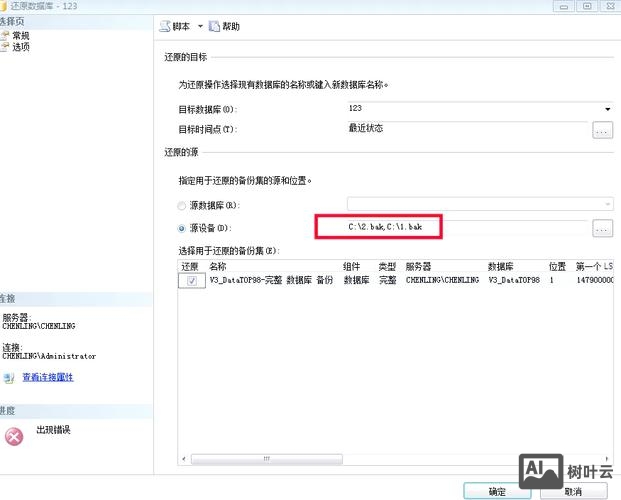Click the browse button for 源设备
The height and width of the screenshot is (500, 621).
(x=602, y=228)
